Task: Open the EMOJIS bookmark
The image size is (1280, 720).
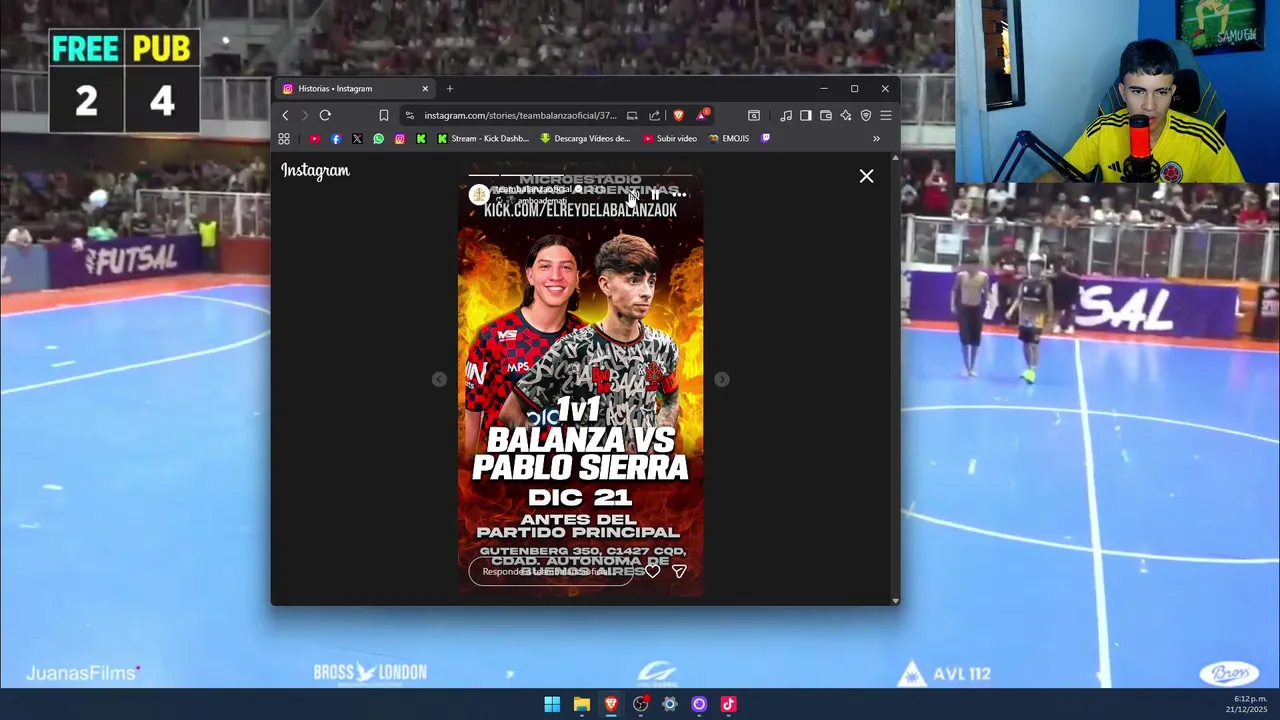Action: (x=728, y=139)
